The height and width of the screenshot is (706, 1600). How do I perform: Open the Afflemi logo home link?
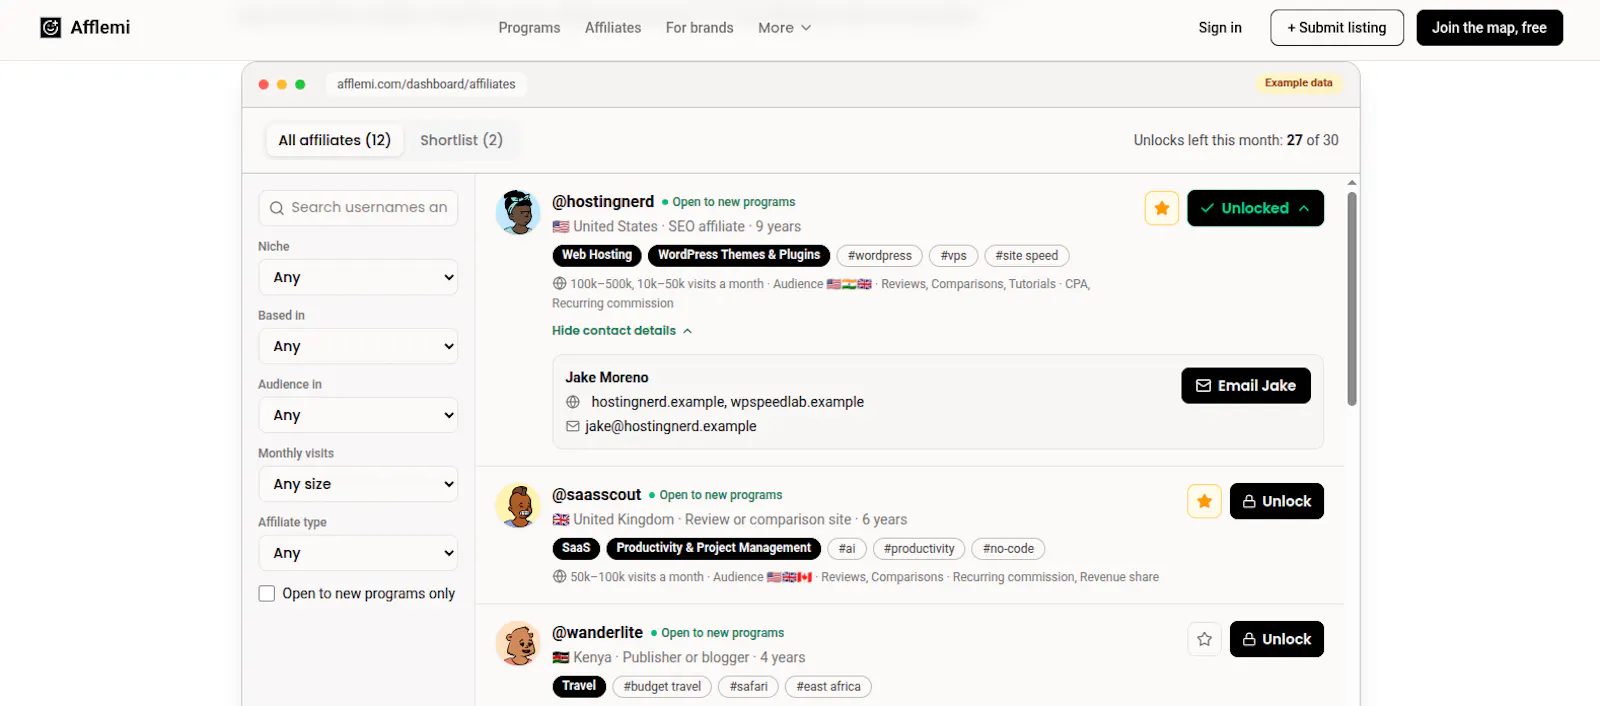[x=85, y=27]
